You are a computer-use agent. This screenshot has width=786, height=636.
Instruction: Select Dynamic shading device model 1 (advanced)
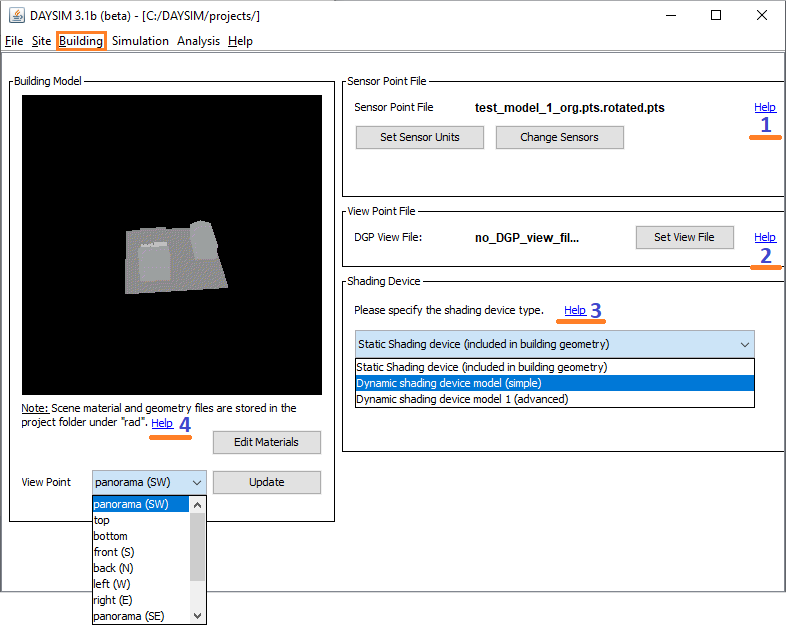tap(554, 399)
